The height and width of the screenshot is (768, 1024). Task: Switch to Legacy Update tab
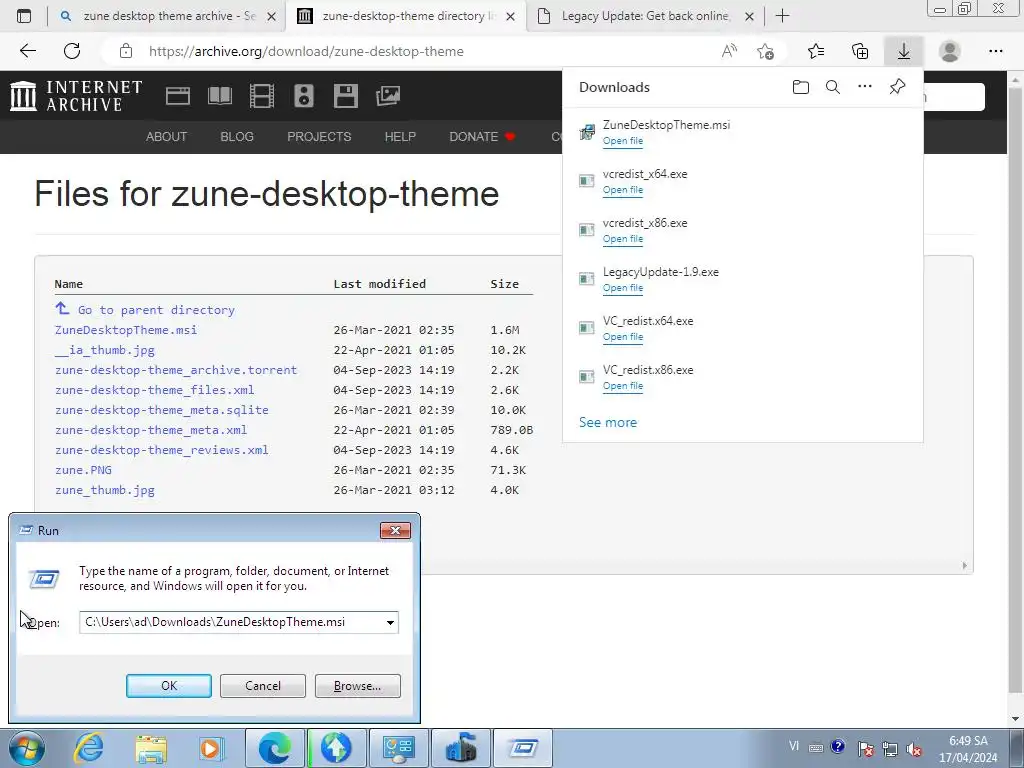click(x=646, y=16)
